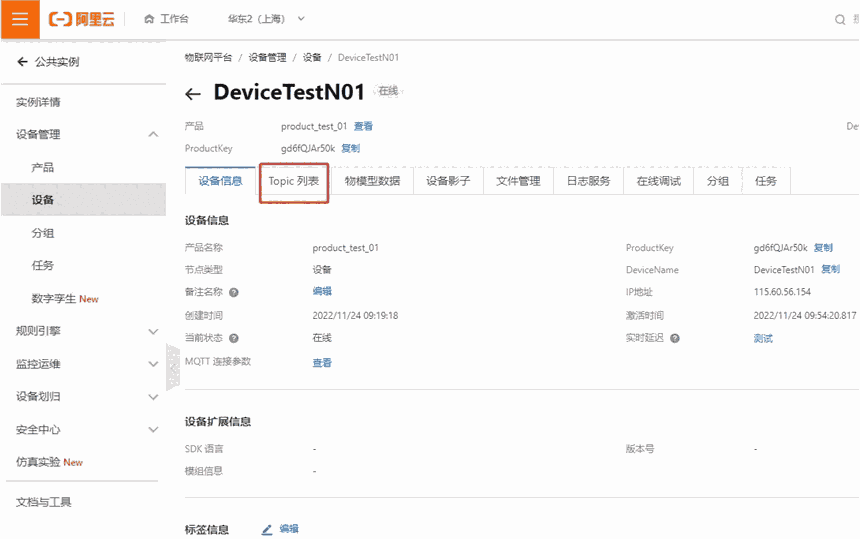Click 复制 link next to ProductKey header
This screenshot has width=860, height=539.
(350, 148)
